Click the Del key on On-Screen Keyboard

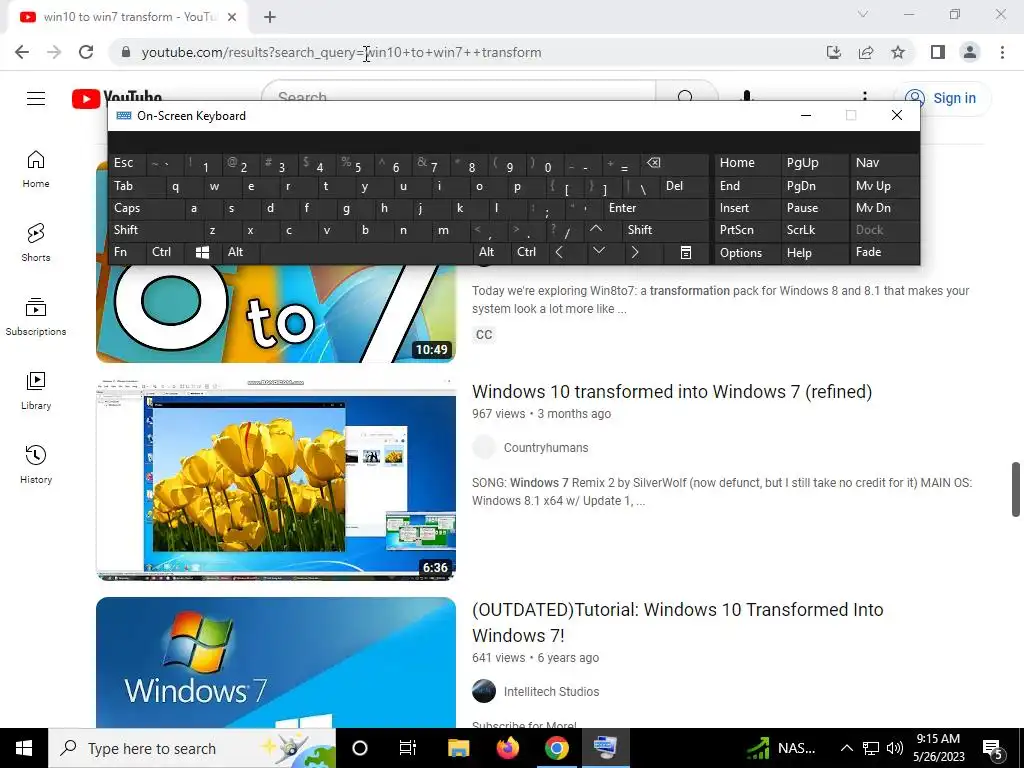684,186
